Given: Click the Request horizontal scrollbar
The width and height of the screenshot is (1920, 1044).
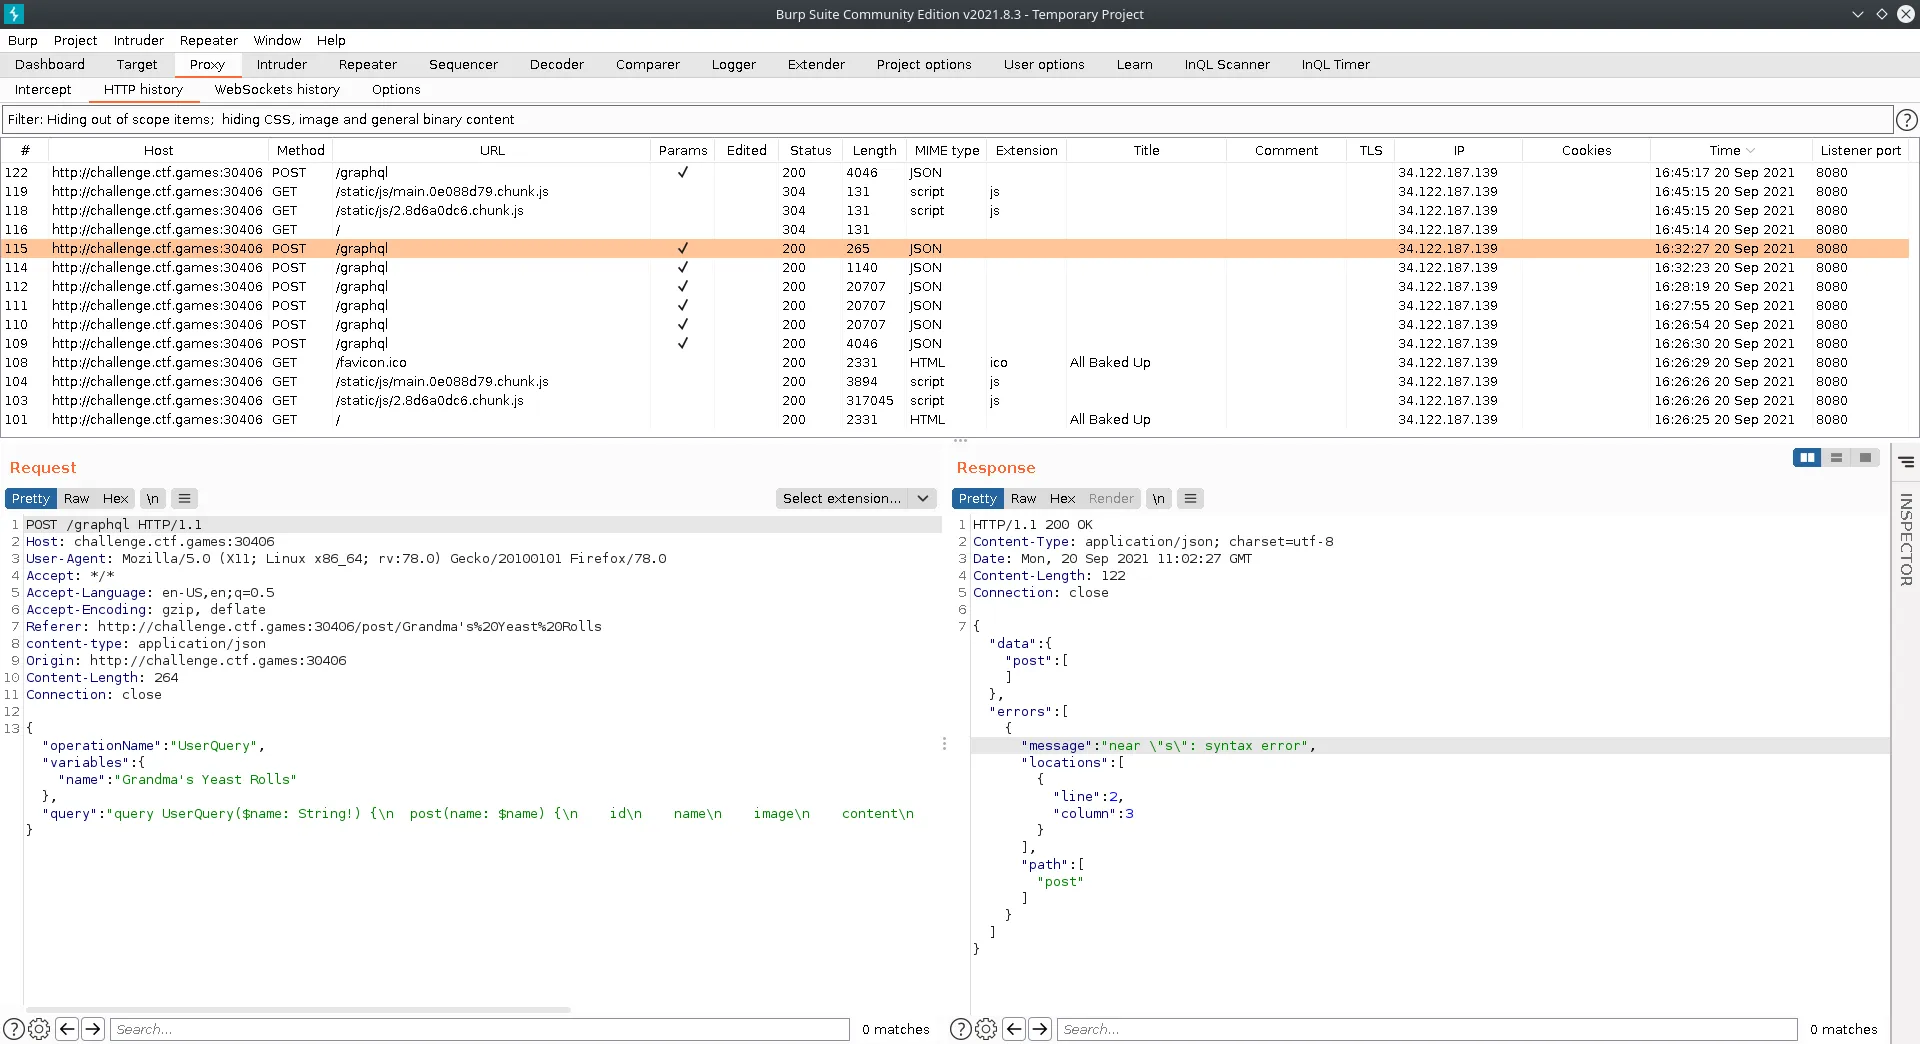Looking at the screenshot, I should pos(298,1010).
